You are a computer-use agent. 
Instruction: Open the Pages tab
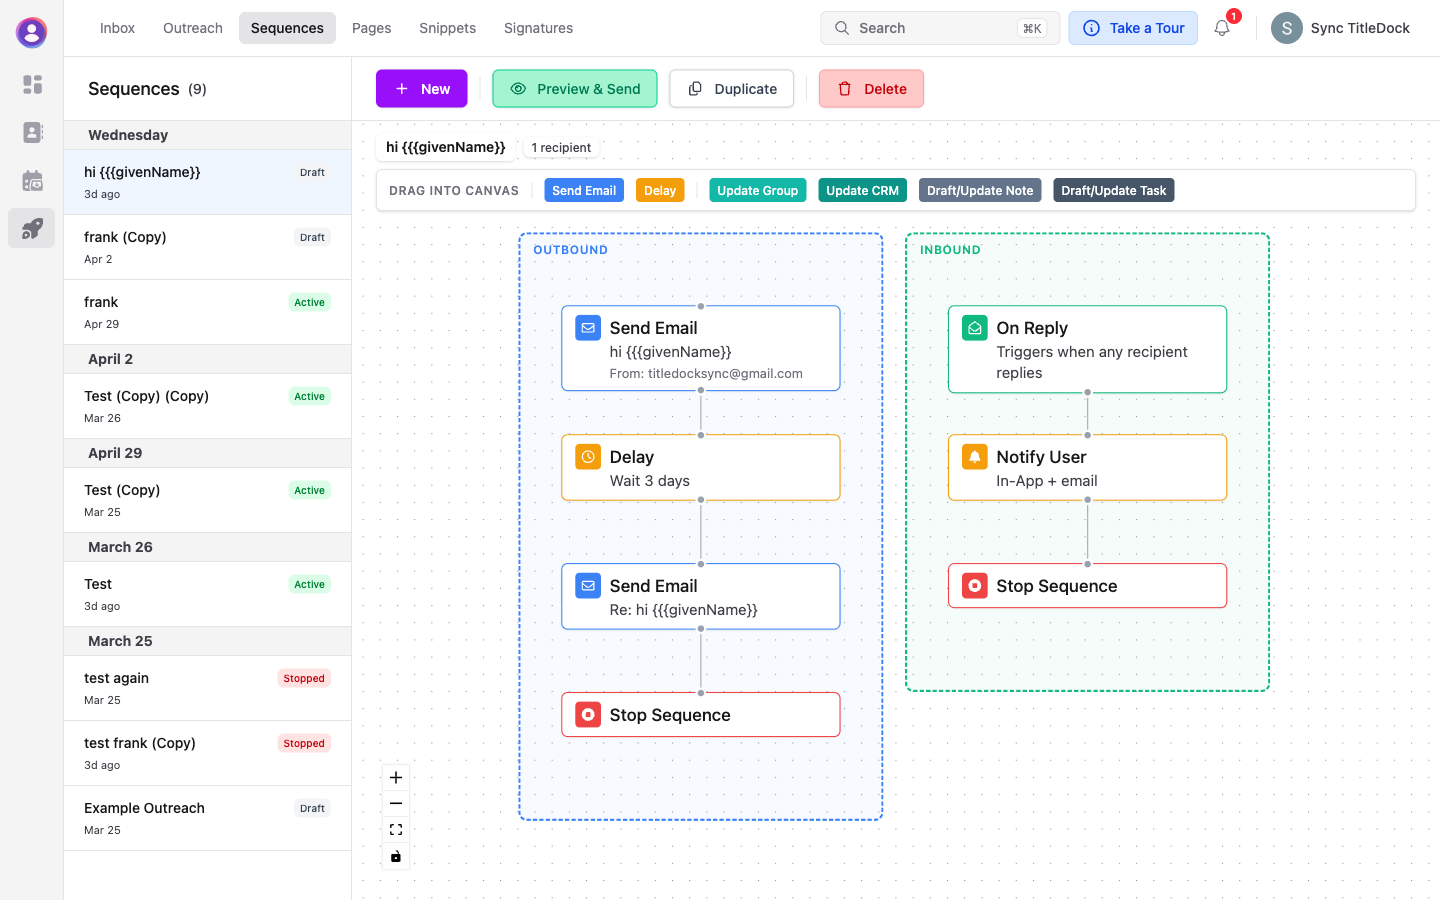pos(371,28)
